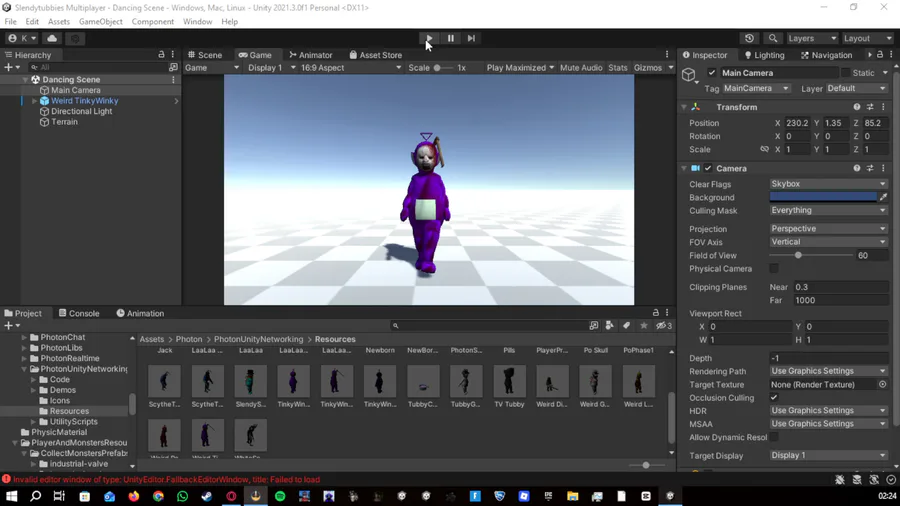The height and width of the screenshot is (506, 900).
Task: Open the undo history icon
Action: click(749, 38)
